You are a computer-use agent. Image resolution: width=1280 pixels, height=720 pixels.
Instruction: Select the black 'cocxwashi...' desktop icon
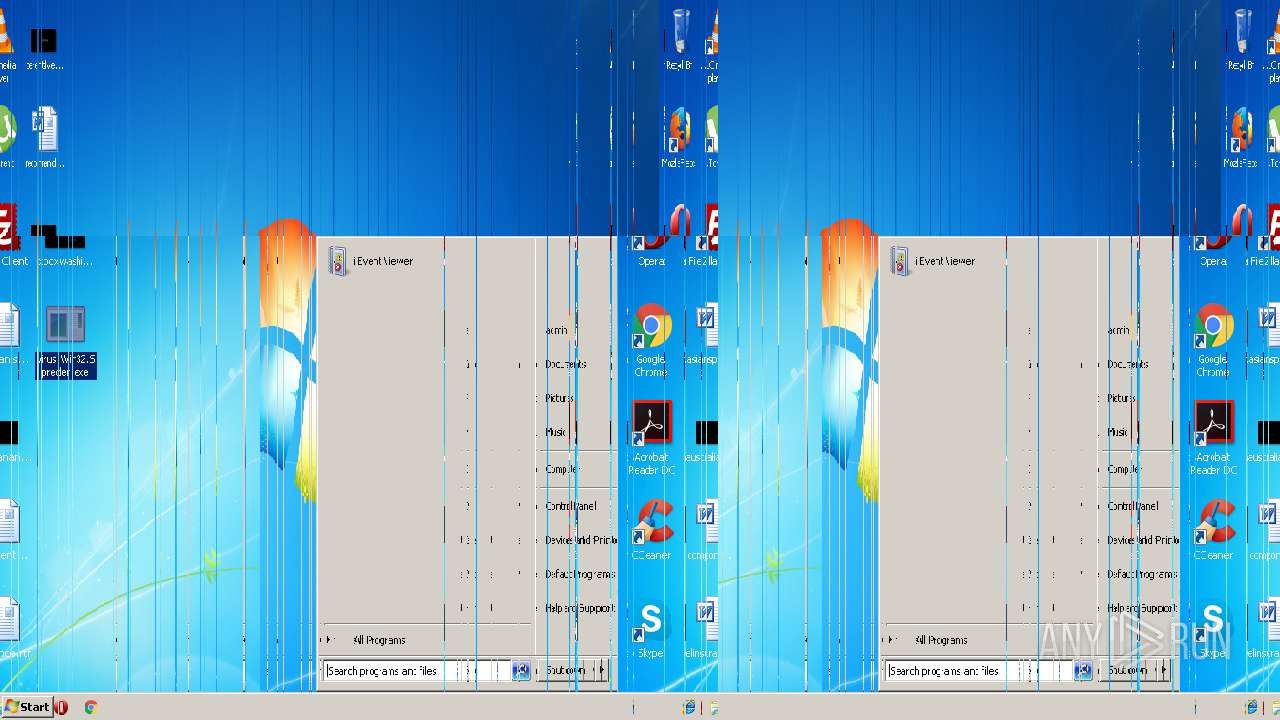click(x=63, y=245)
